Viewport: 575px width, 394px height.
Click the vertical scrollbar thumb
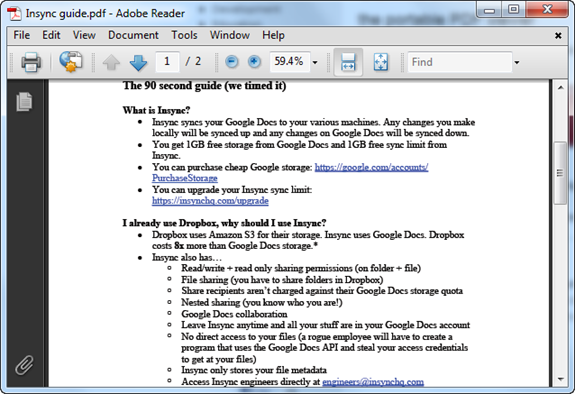[560, 173]
